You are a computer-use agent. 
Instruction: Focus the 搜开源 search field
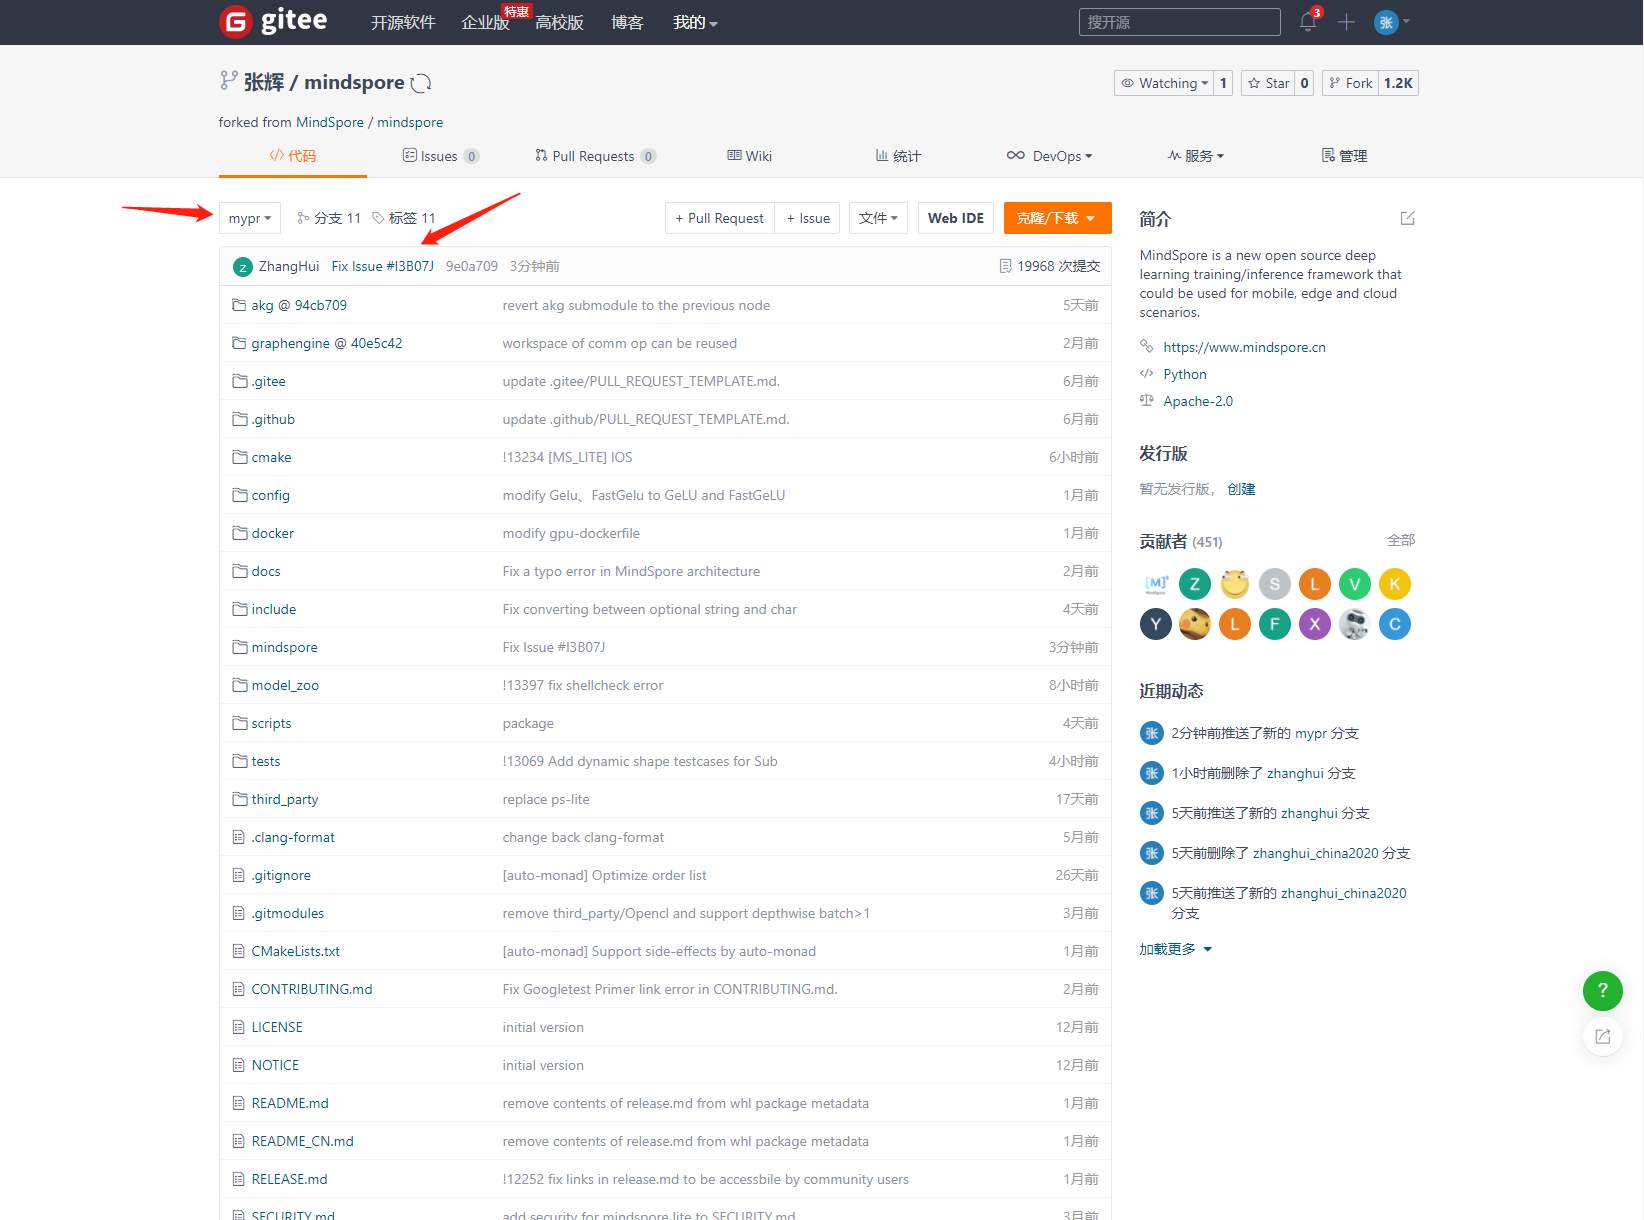1180,22
